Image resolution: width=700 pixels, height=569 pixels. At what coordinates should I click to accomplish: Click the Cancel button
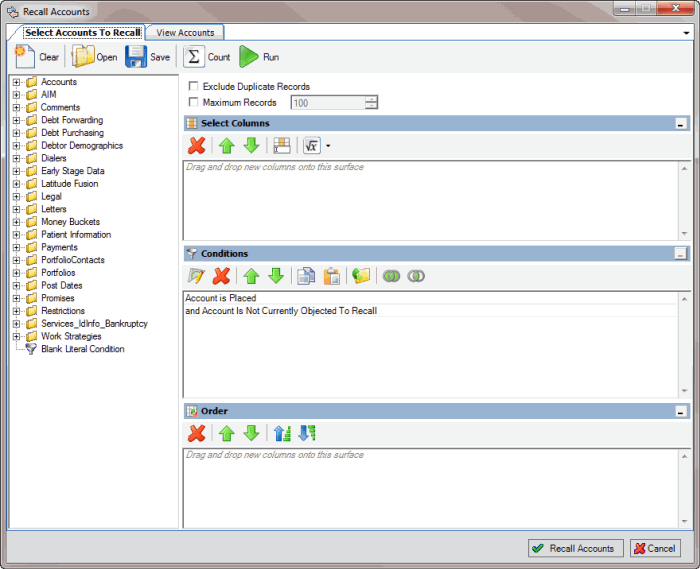(x=655, y=548)
